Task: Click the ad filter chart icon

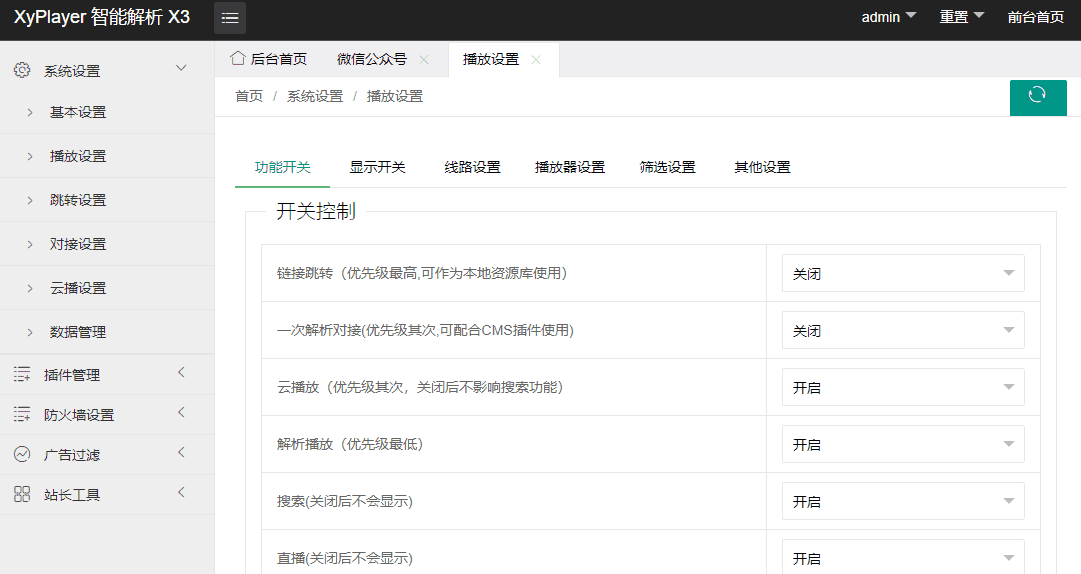Action: [x=21, y=454]
